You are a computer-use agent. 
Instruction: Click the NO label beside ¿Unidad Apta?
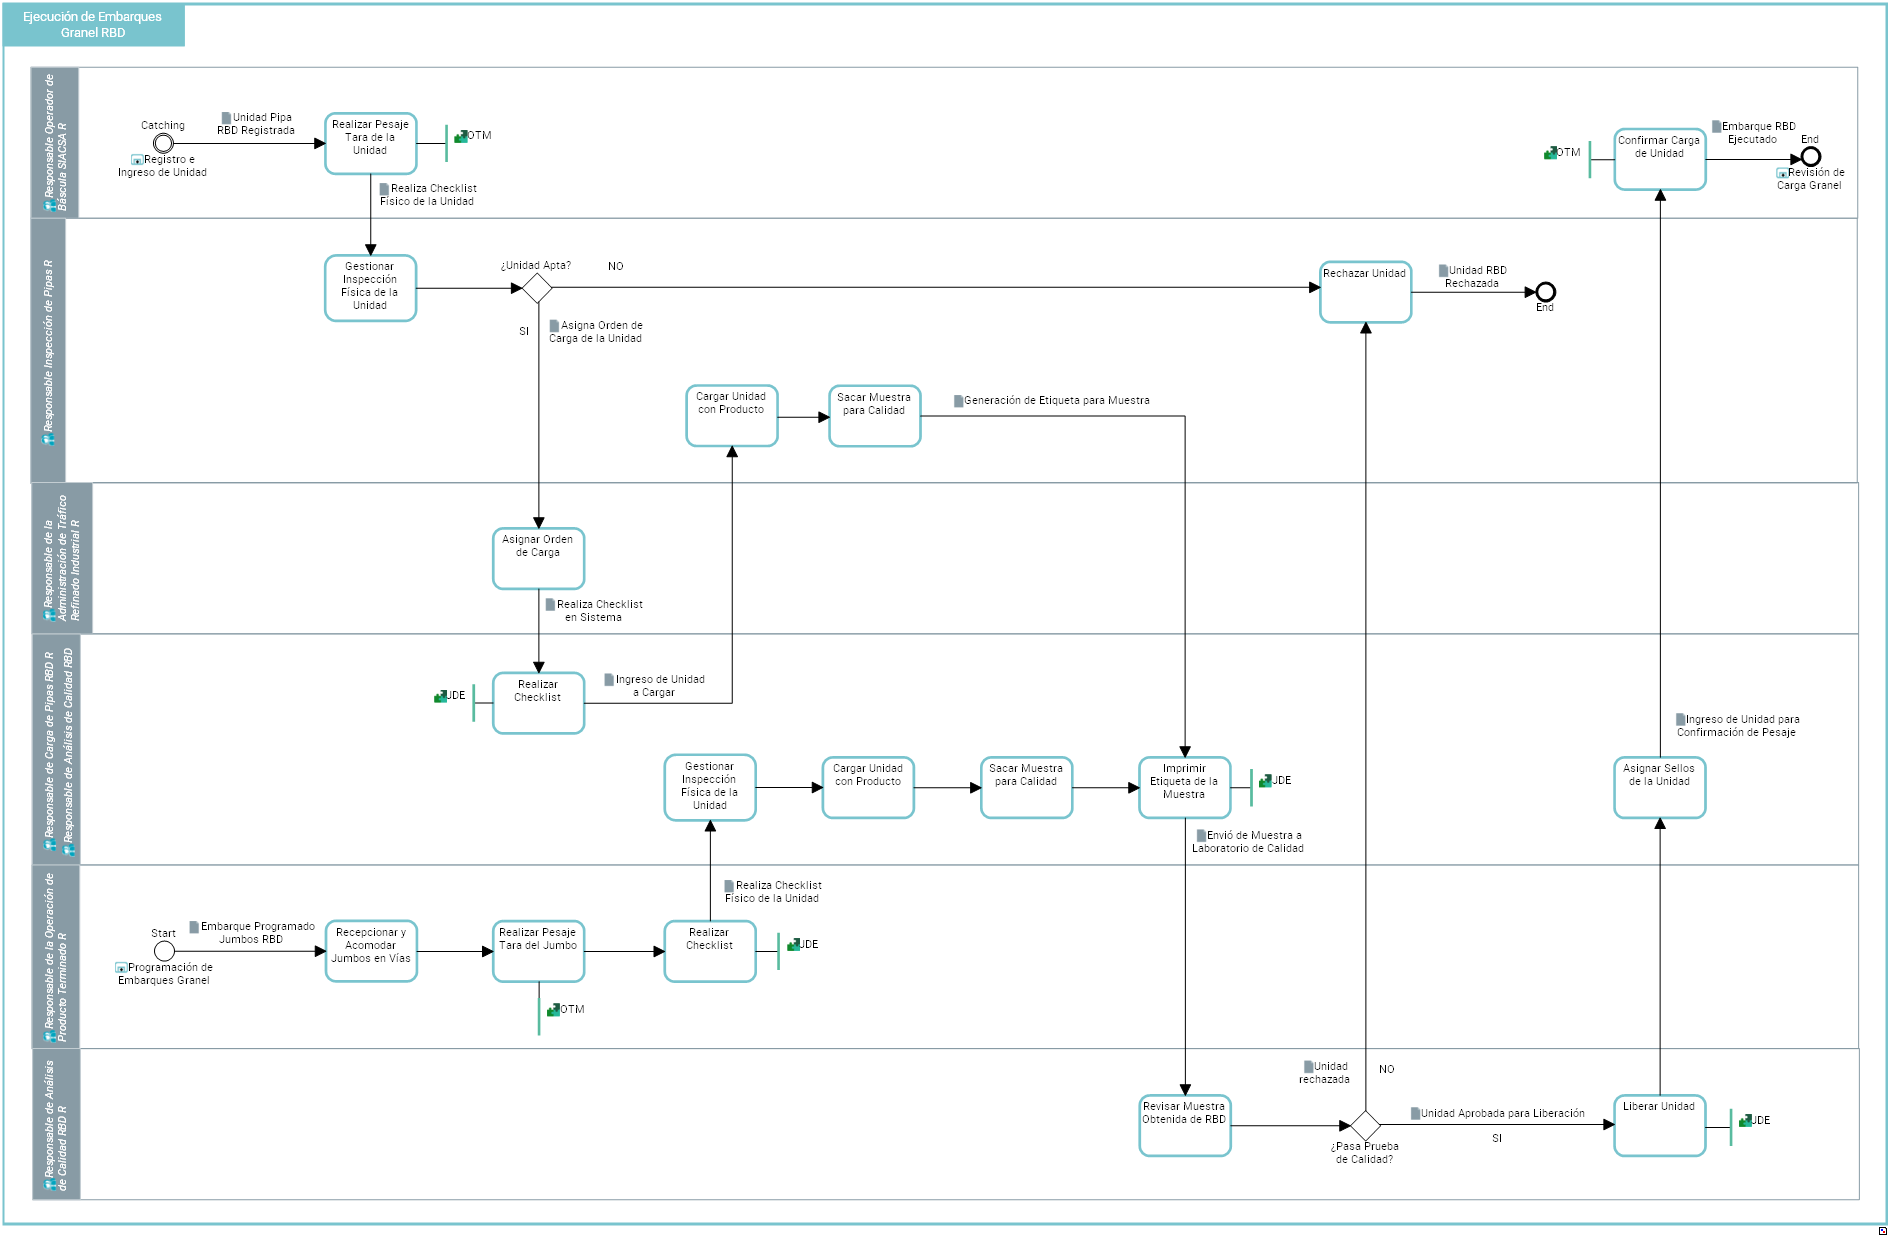coord(615,266)
